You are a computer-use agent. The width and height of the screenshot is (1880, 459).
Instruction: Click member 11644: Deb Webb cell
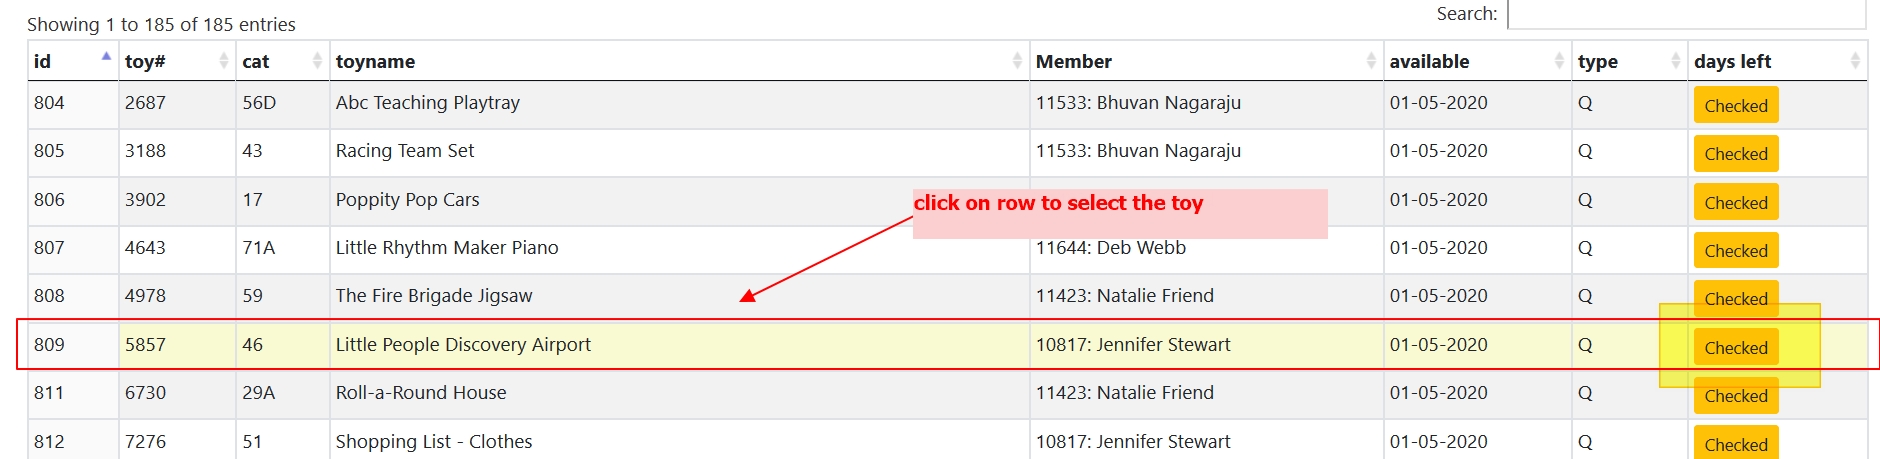point(1110,248)
